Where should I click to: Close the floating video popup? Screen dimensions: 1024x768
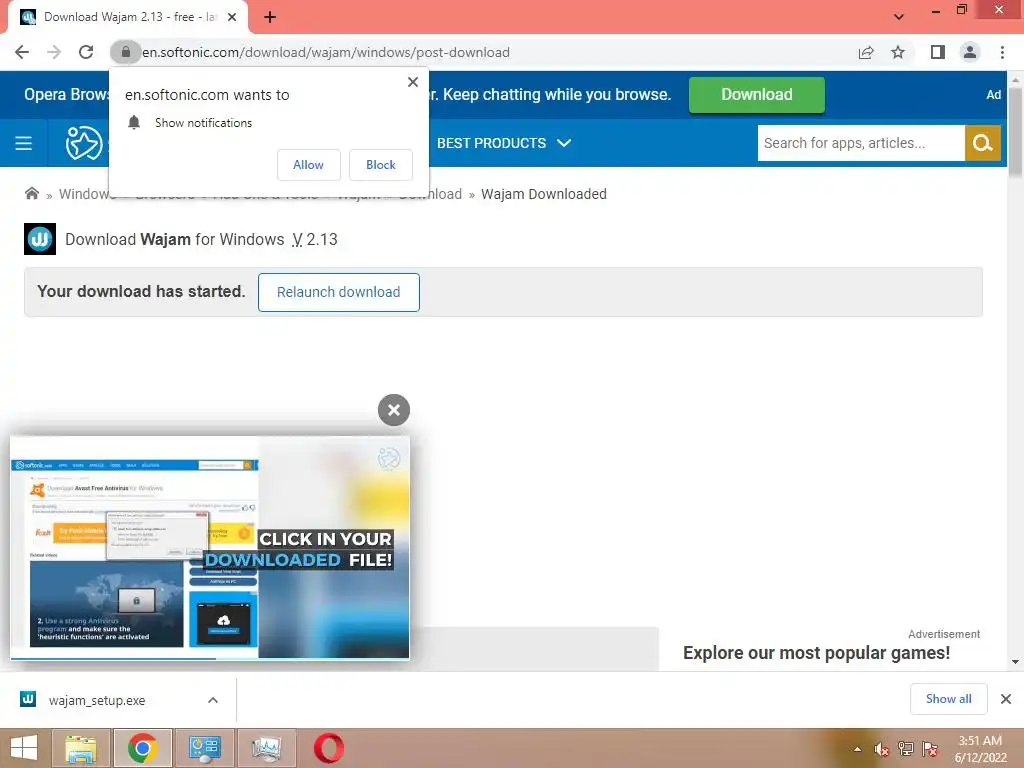394,410
